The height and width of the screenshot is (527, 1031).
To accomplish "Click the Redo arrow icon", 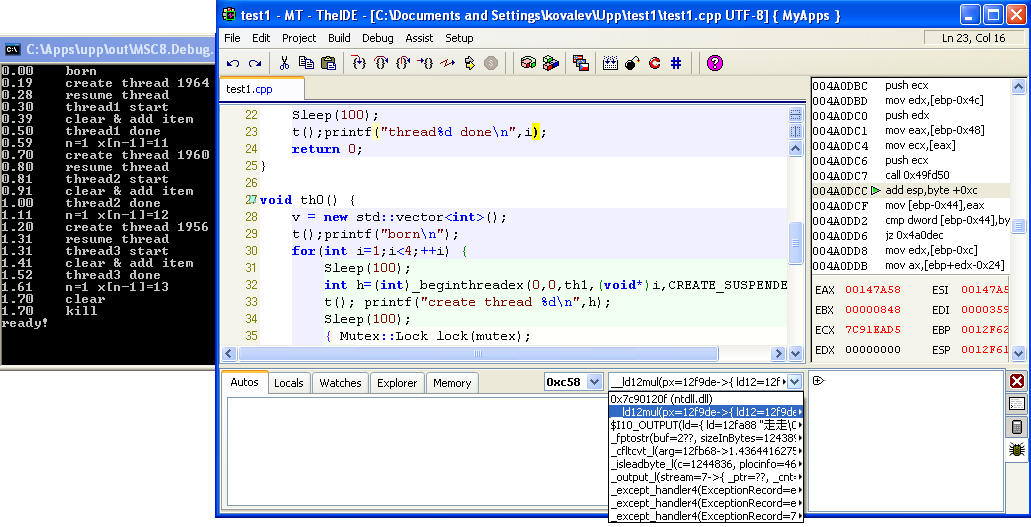I will (255, 63).
